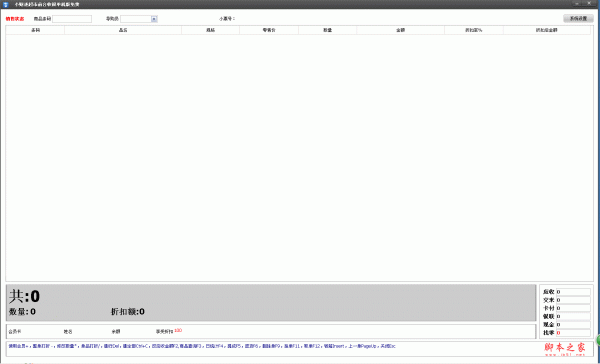Minimize the cashier window
The width and height of the screenshot is (600, 364).
click(x=577, y=3)
